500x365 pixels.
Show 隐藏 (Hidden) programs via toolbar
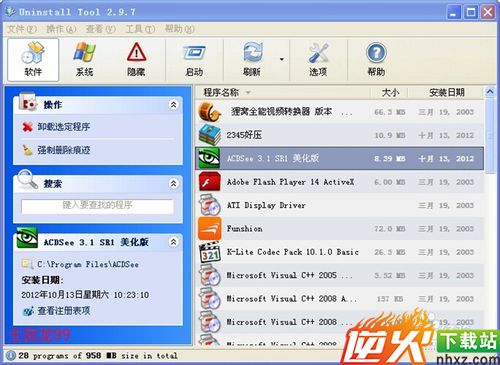pos(136,60)
